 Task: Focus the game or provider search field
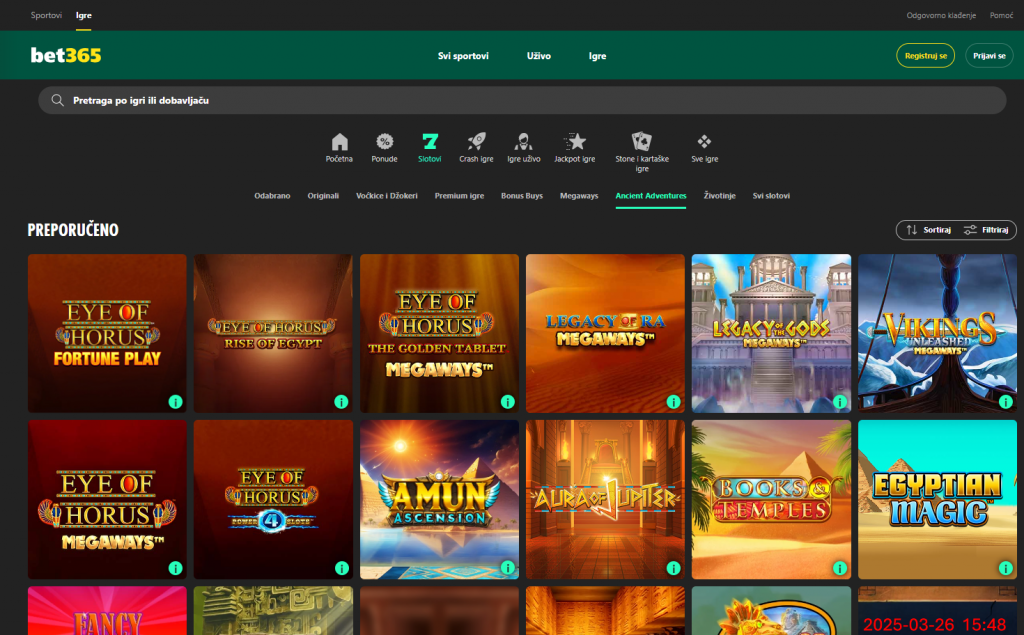522,100
